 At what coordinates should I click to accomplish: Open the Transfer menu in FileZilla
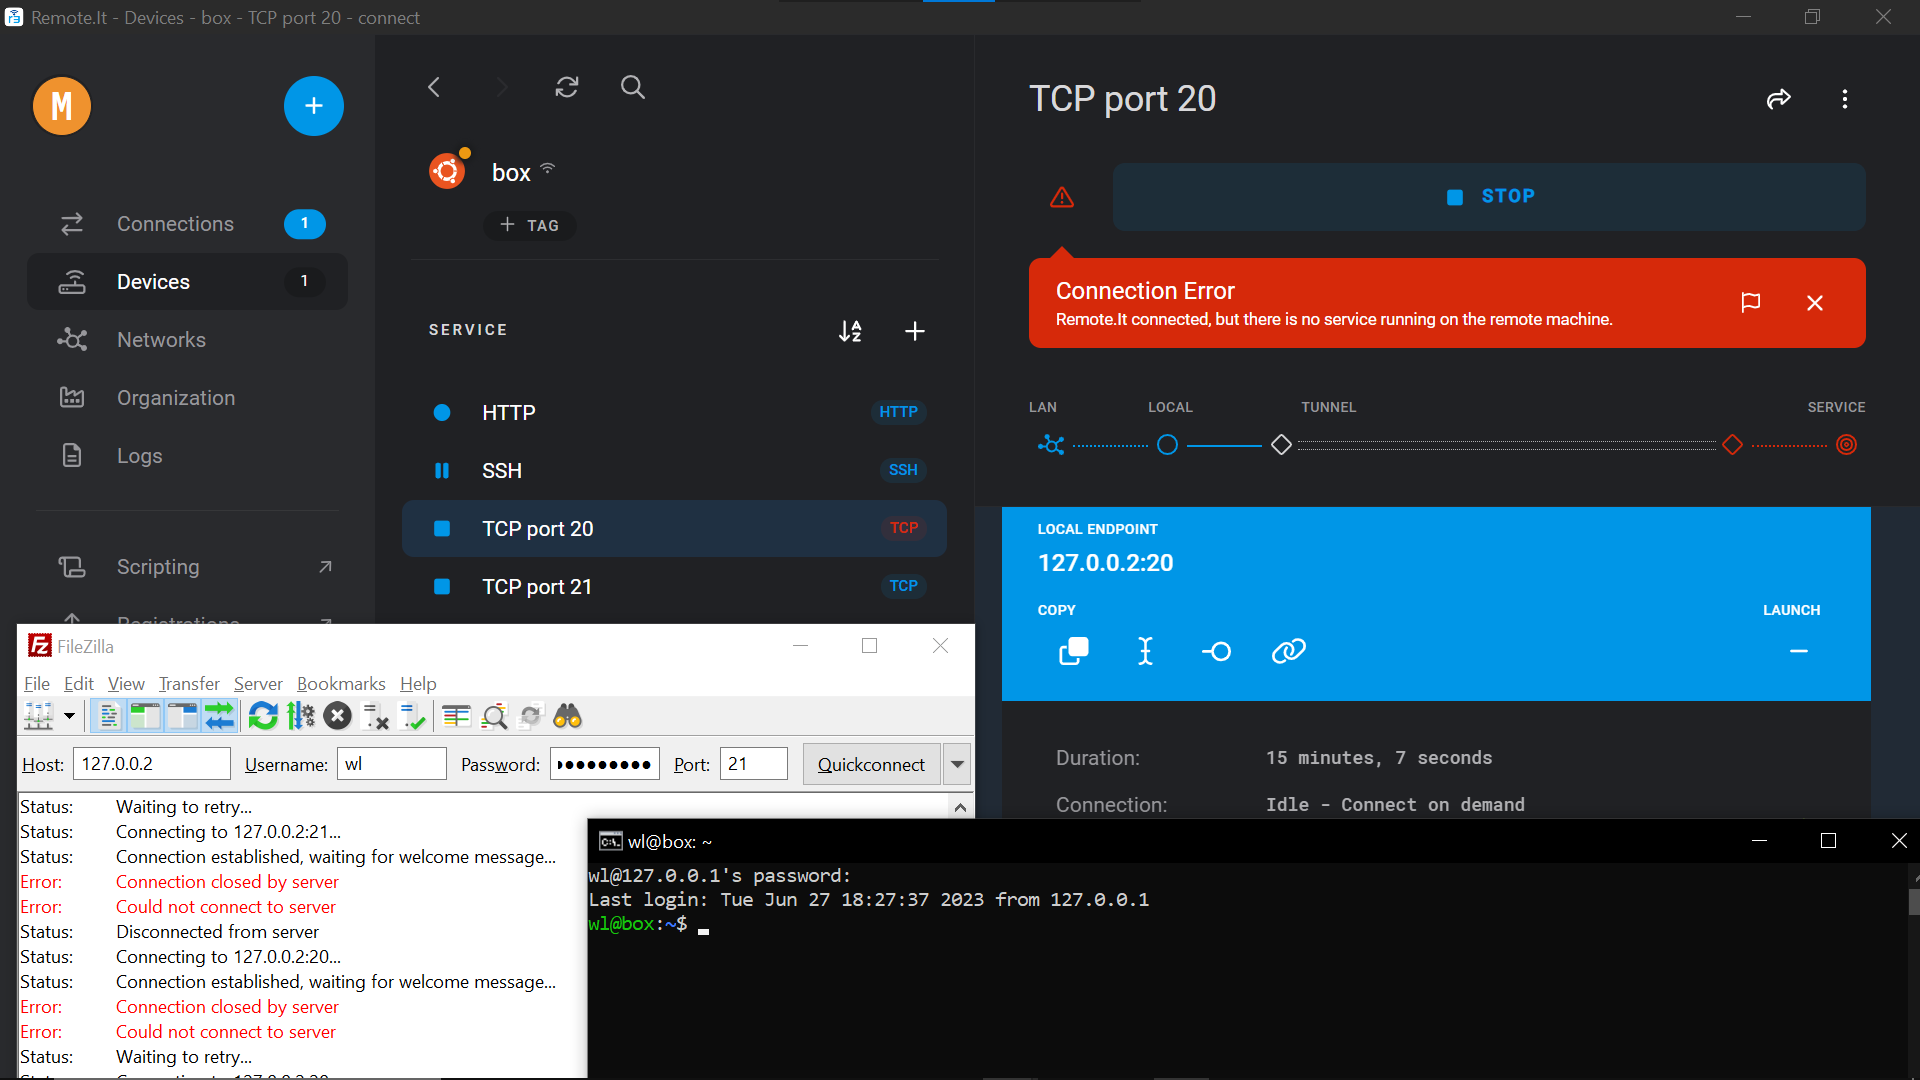[x=189, y=684]
